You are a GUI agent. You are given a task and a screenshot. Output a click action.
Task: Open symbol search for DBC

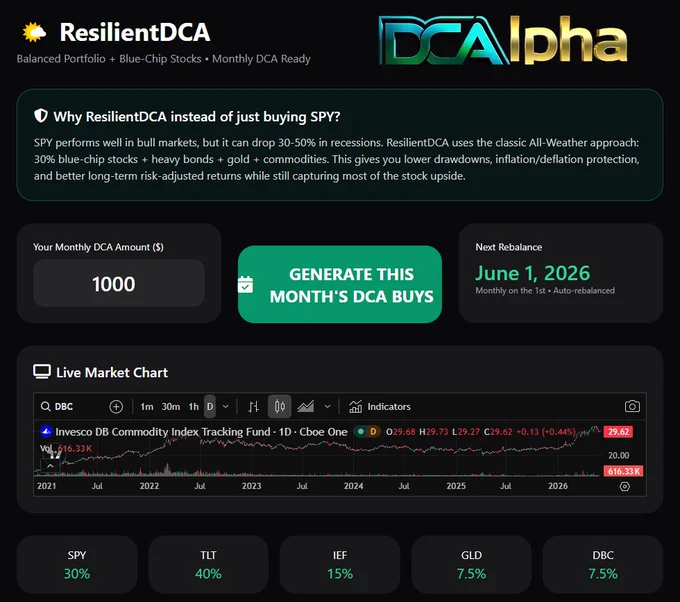pyautogui.click(x=57, y=406)
